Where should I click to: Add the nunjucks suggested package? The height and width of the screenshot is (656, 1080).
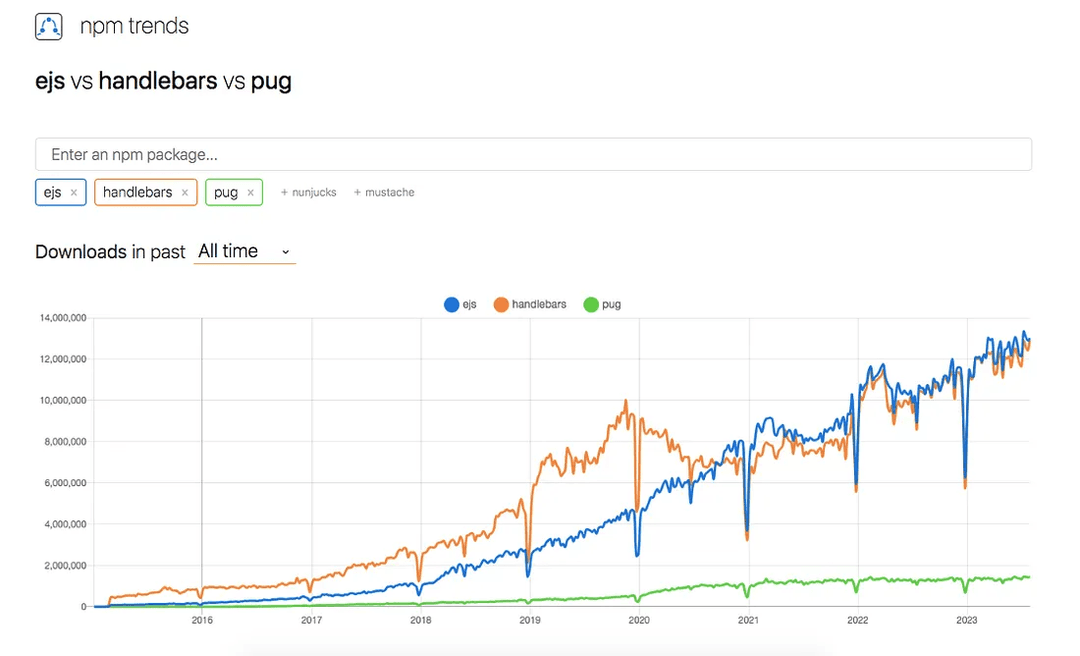pyautogui.click(x=308, y=192)
